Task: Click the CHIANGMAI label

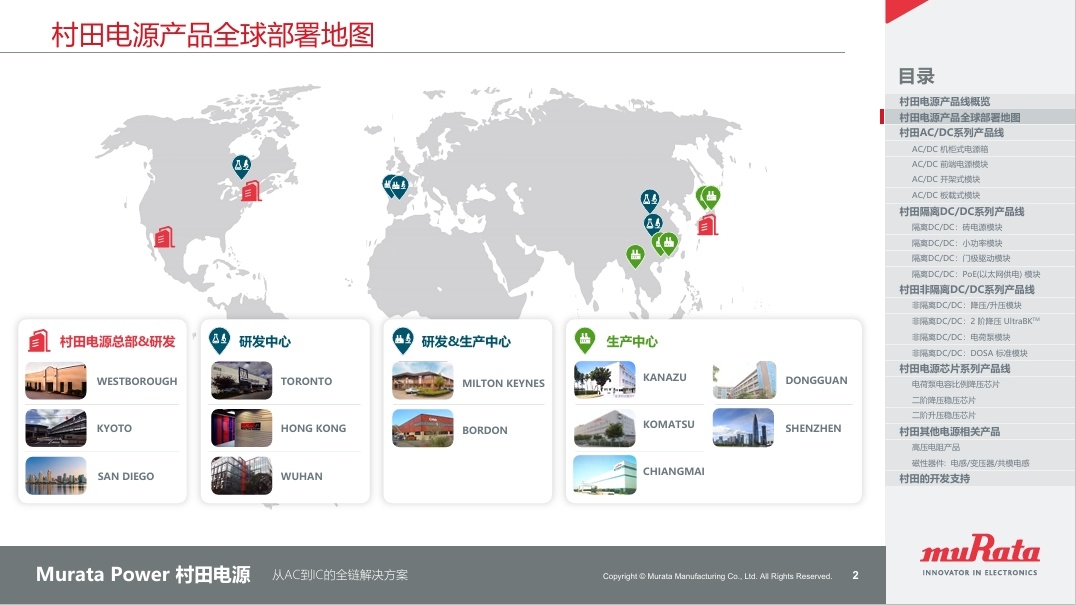Action: click(673, 471)
